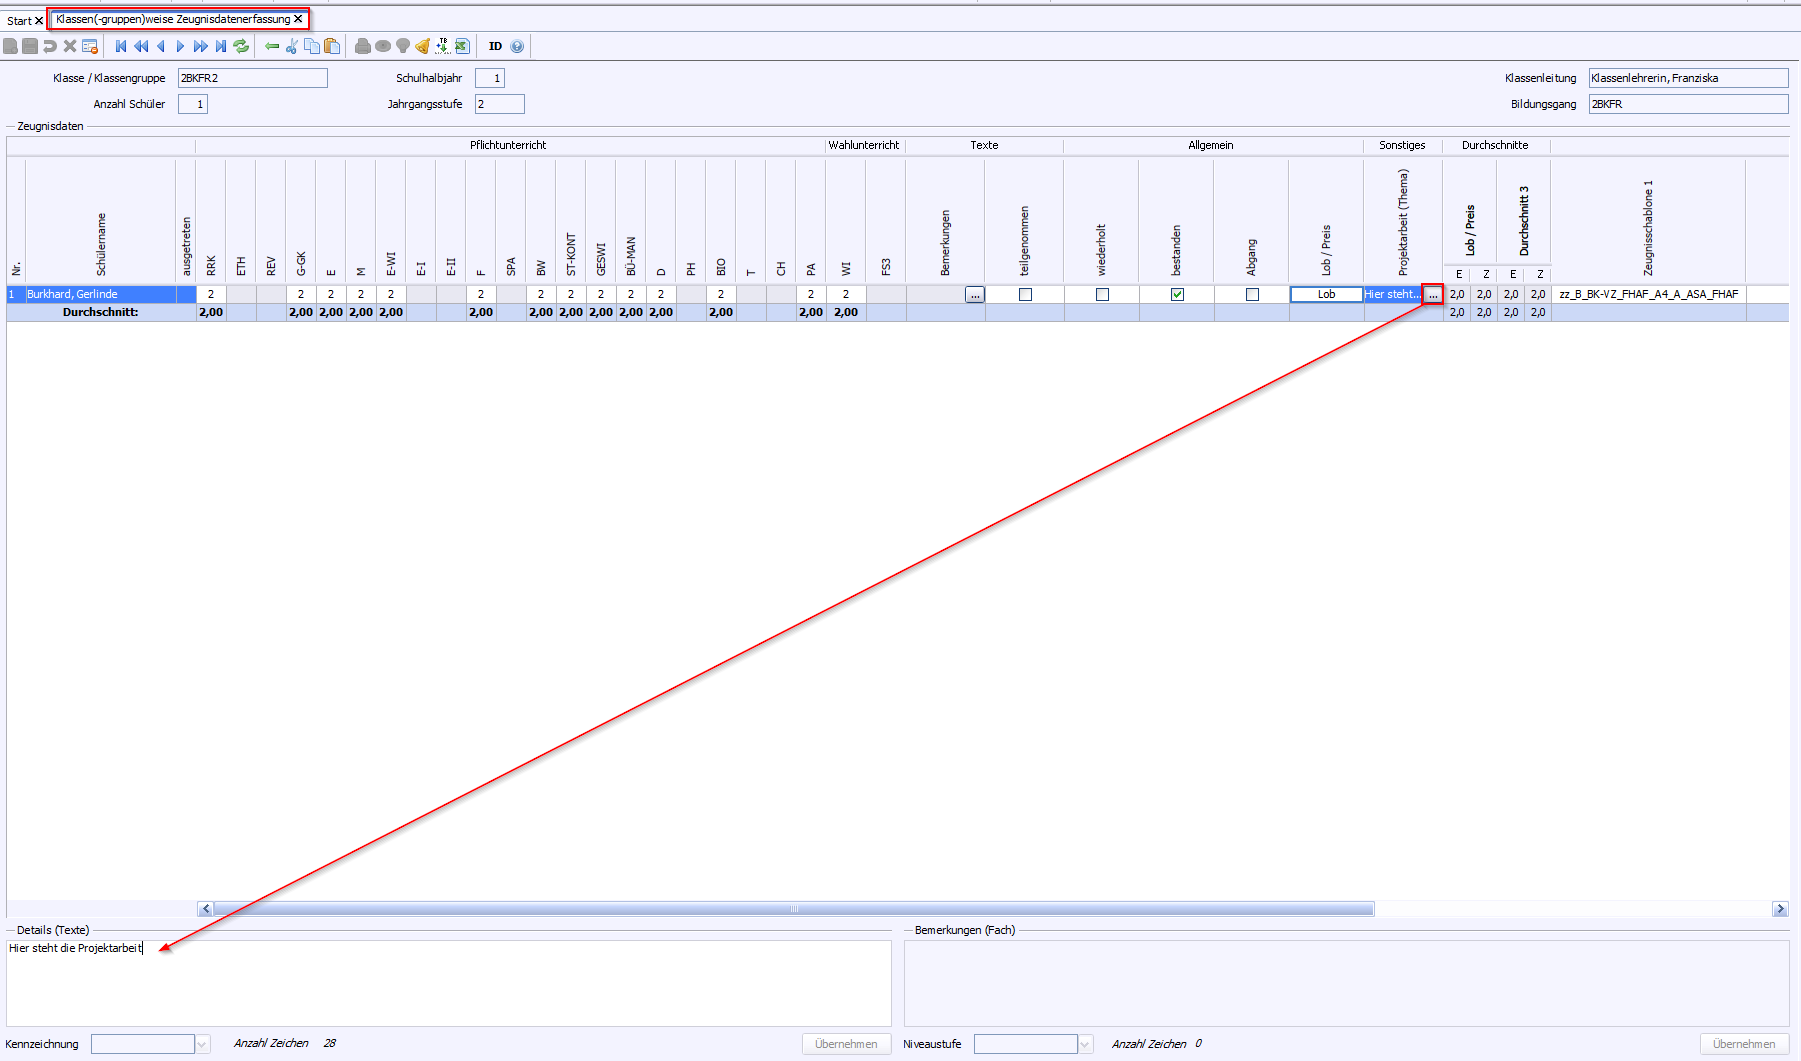Click the Projektarbeit ellipsis button
The width and height of the screenshot is (1801, 1061).
1433,294
